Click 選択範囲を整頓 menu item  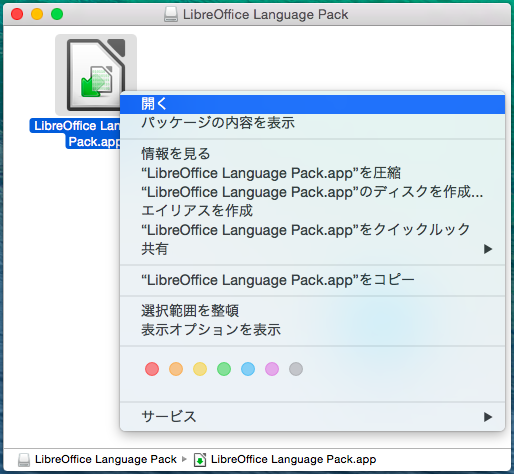[312, 311]
